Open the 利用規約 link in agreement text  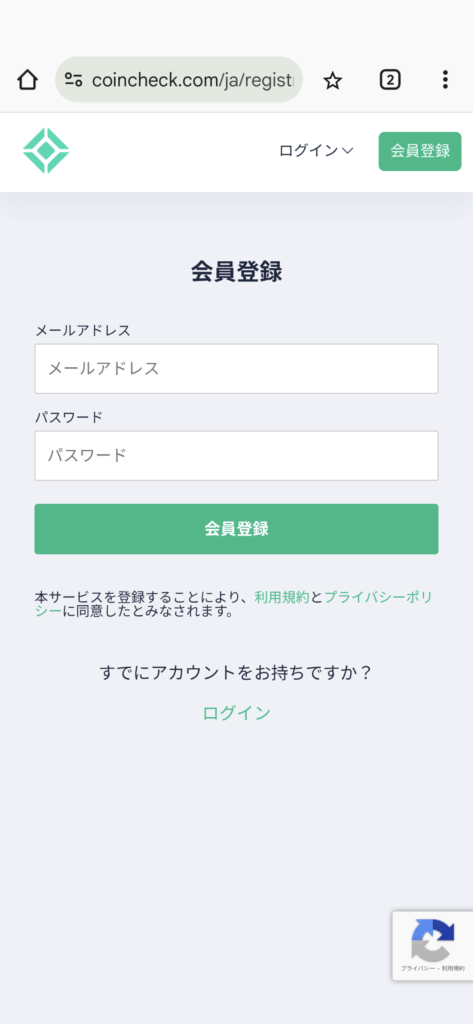pyautogui.click(x=282, y=597)
